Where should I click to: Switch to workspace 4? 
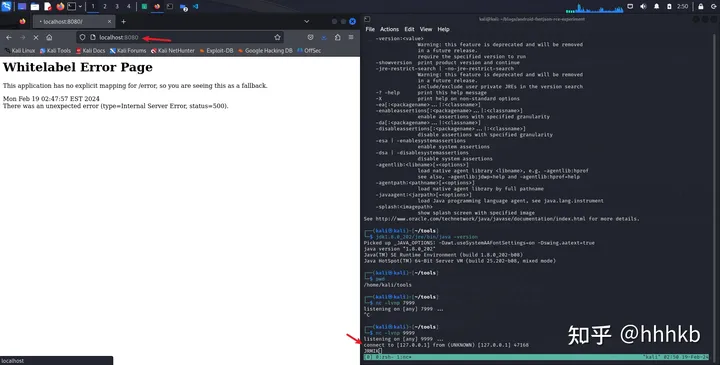click(x=129, y=6)
